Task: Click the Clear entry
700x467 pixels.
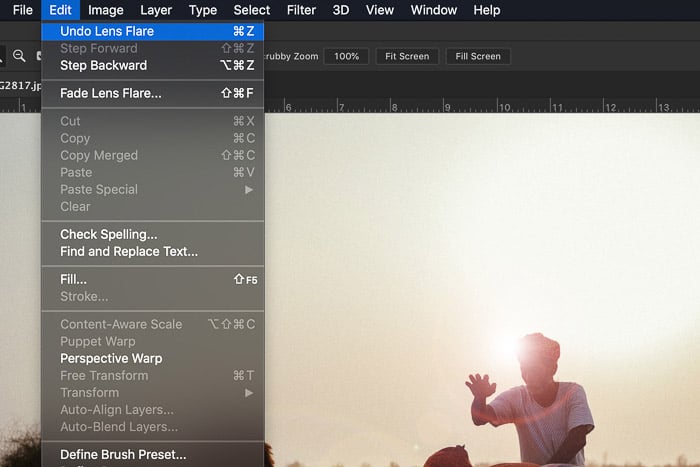Action: (152, 207)
